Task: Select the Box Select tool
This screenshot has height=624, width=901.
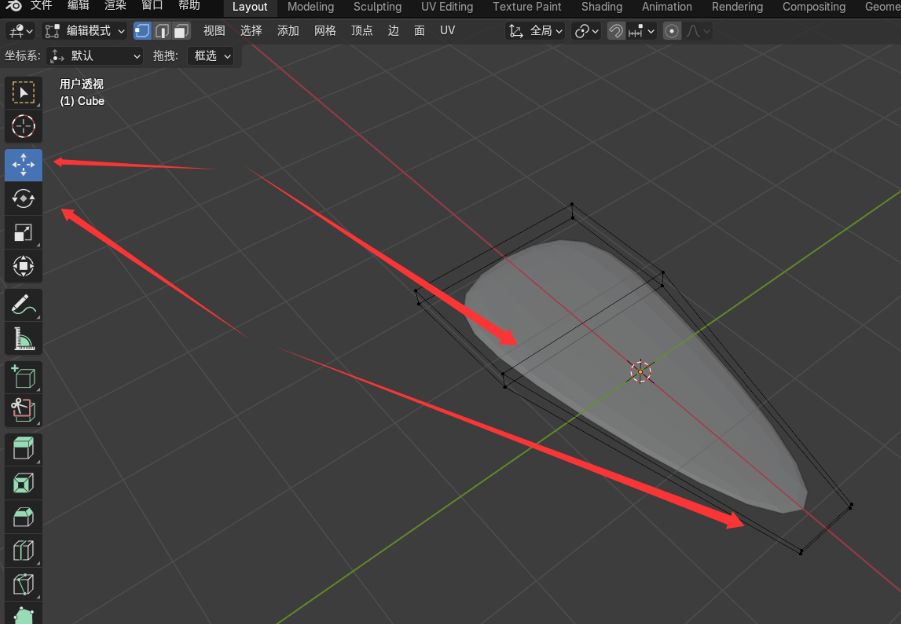Action: tap(23, 93)
